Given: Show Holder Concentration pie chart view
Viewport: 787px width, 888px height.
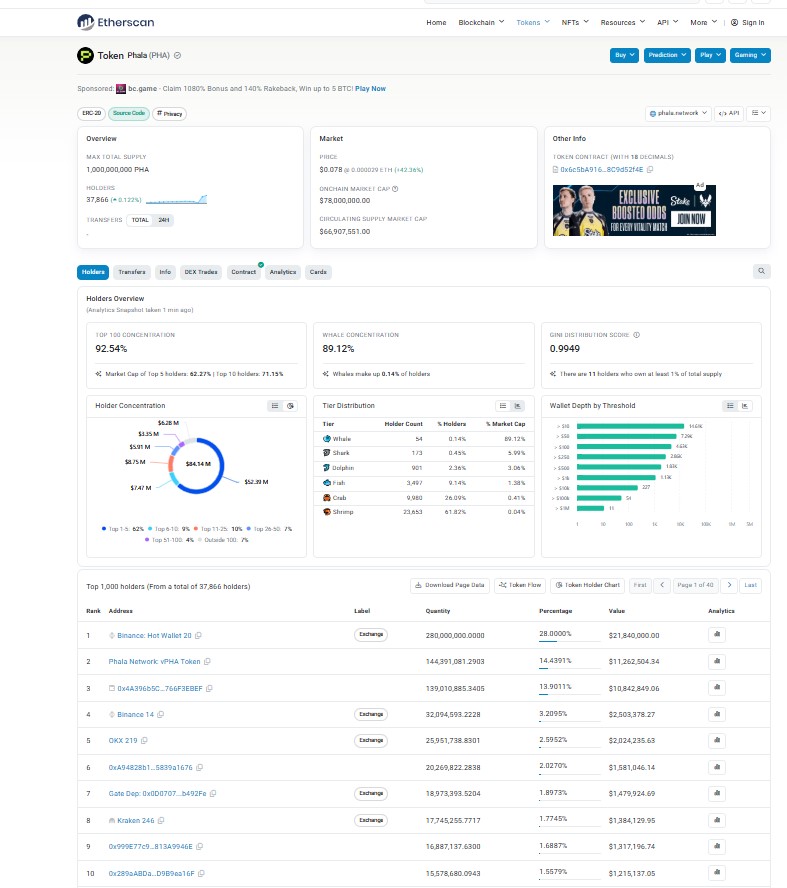Looking at the screenshot, I should click(x=290, y=405).
